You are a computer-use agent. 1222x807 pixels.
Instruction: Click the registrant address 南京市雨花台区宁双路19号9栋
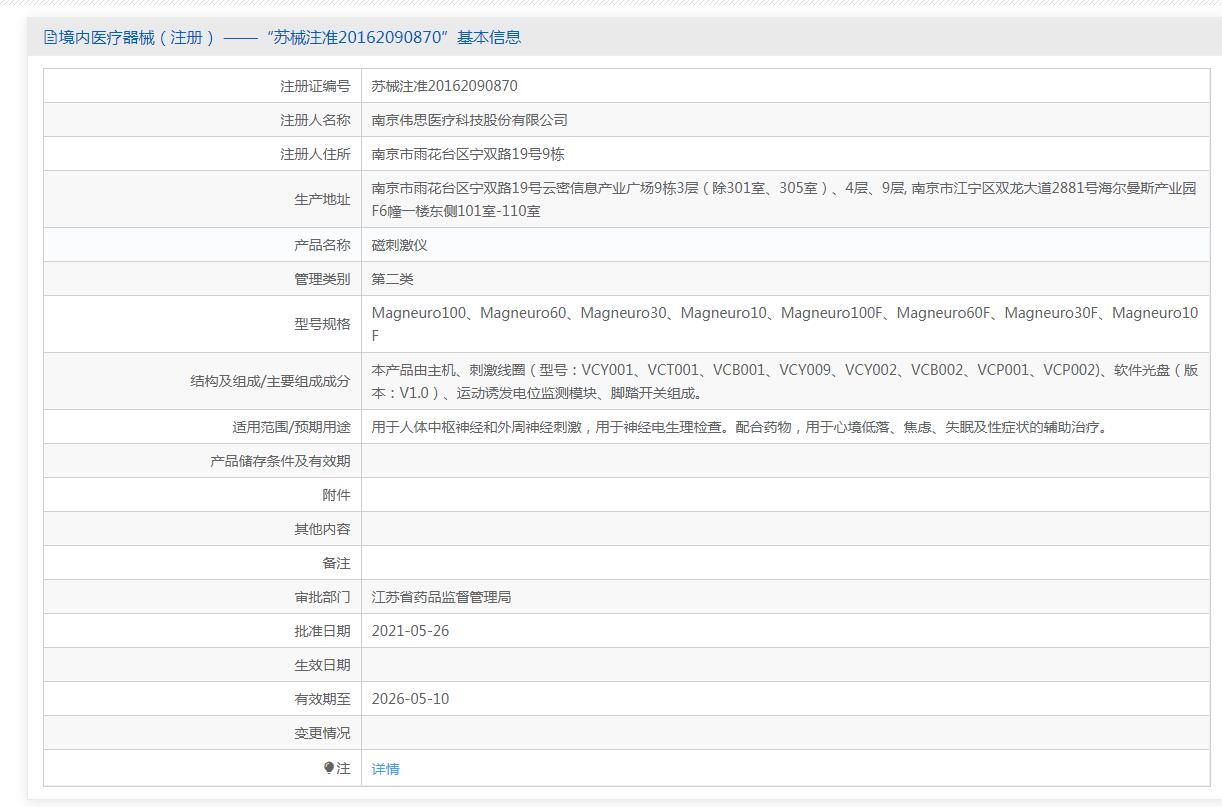pos(468,154)
